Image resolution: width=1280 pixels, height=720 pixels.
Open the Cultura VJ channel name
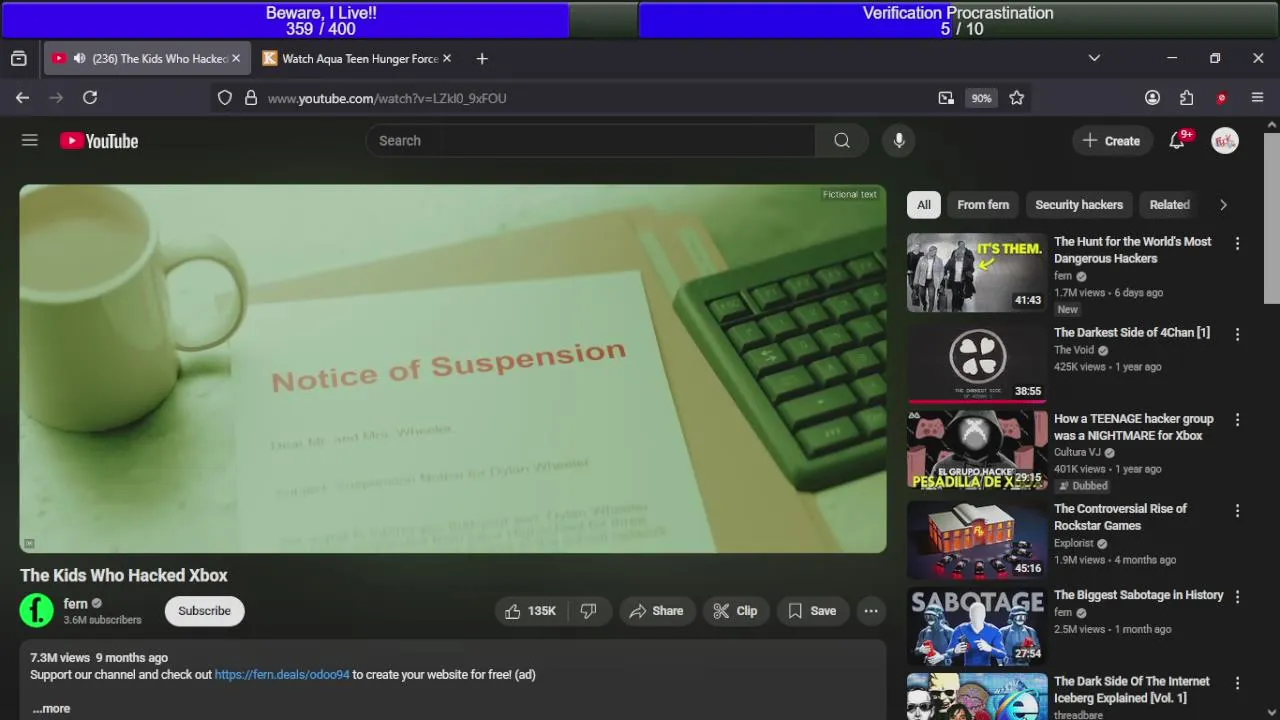click(x=1076, y=453)
